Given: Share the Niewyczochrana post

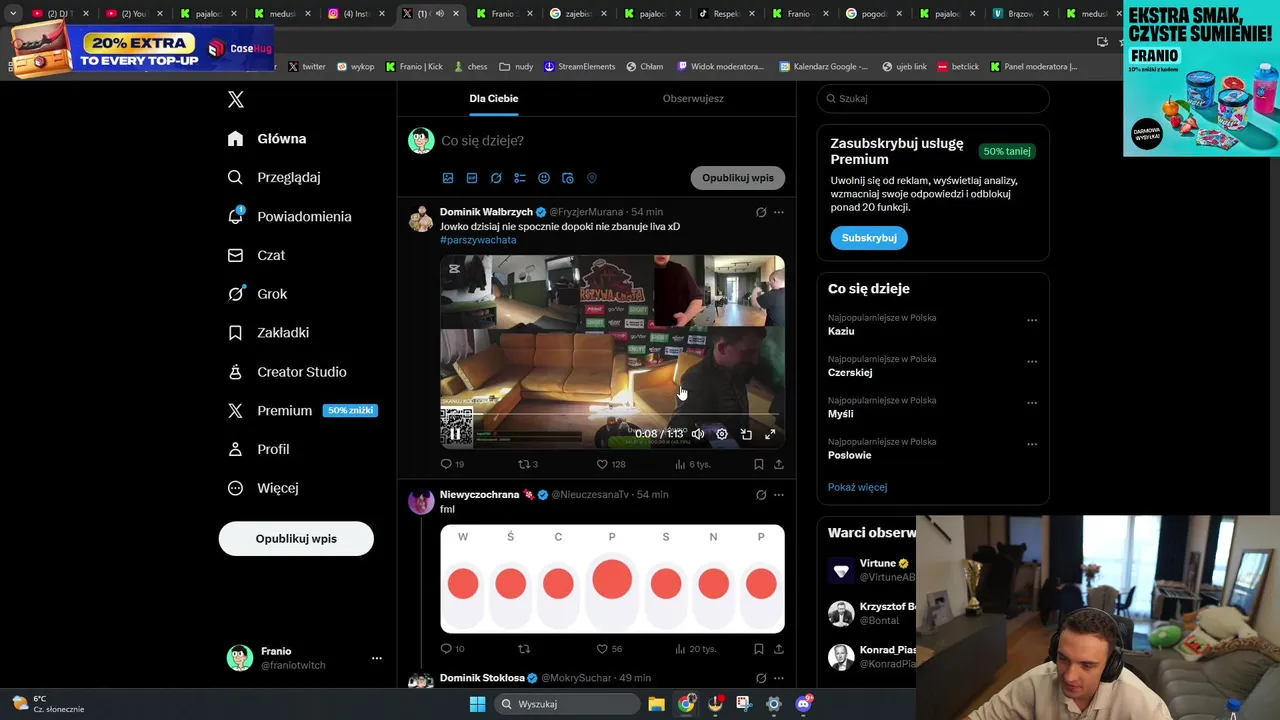Looking at the screenshot, I should pyautogui.click(x=779, y=649).
